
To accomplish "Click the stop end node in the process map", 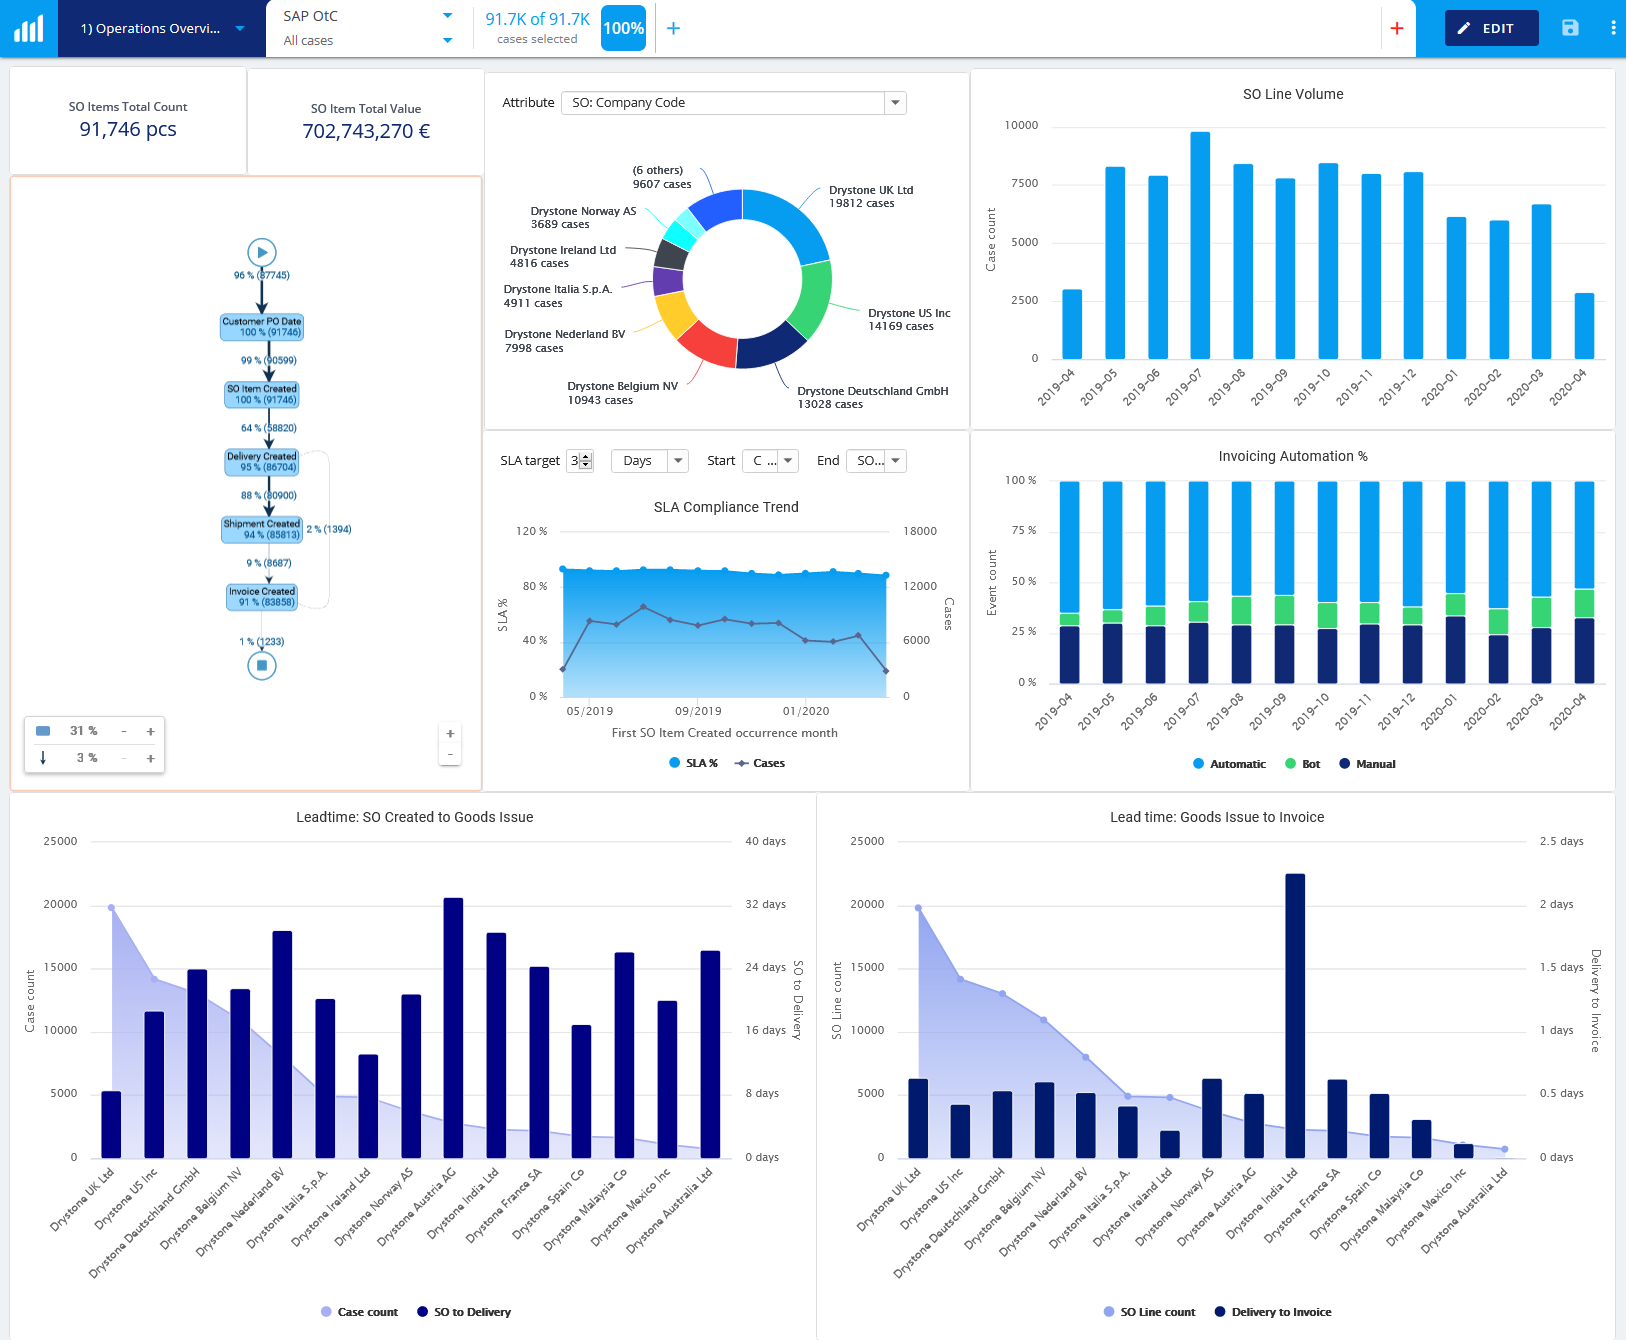I will (x=261, y=665).
